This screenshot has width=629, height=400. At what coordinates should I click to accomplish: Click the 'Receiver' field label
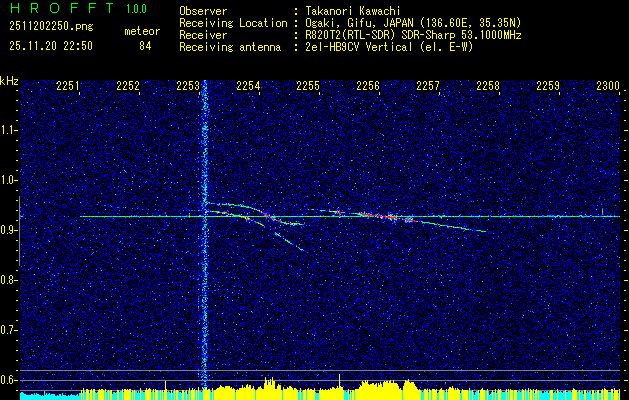pos(203,35)
